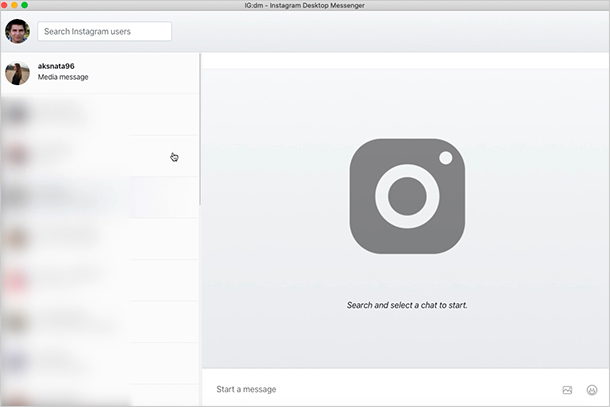Screen dimensions: 610x407
Task: Click the aksnata96 username label
Action: click(56, 66)
